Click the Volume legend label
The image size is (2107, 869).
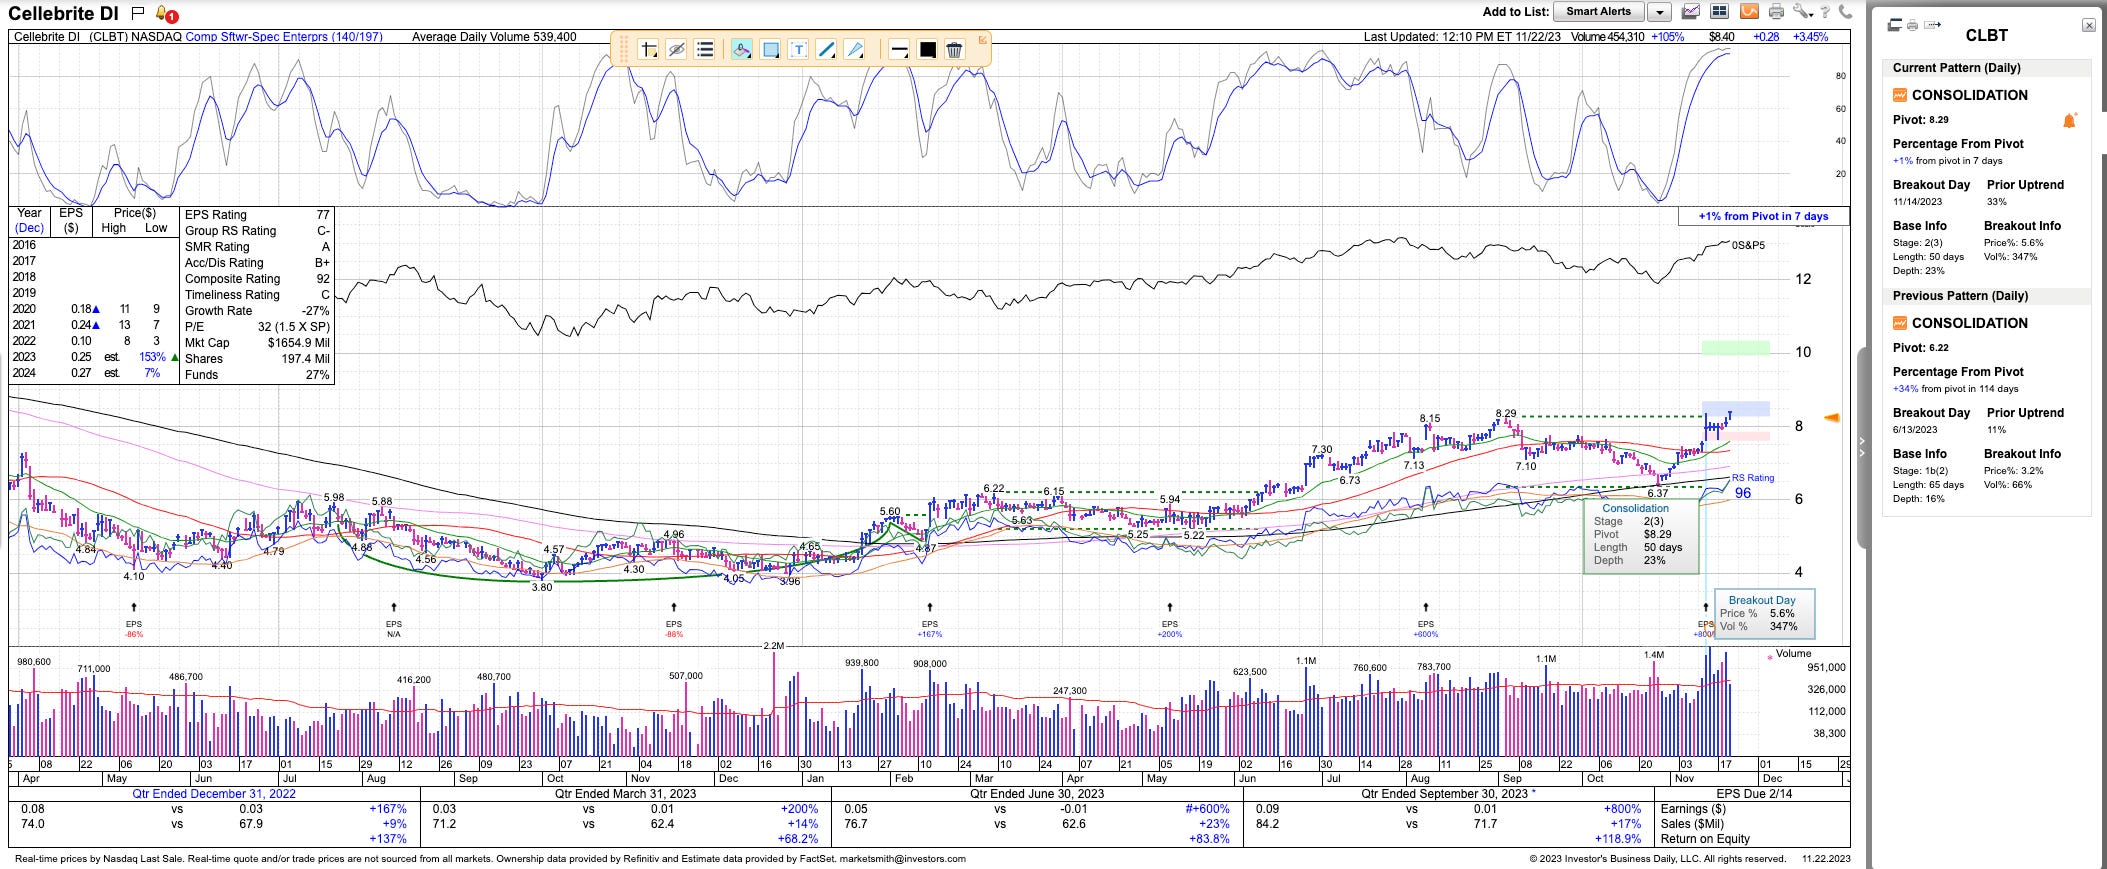1793,654
